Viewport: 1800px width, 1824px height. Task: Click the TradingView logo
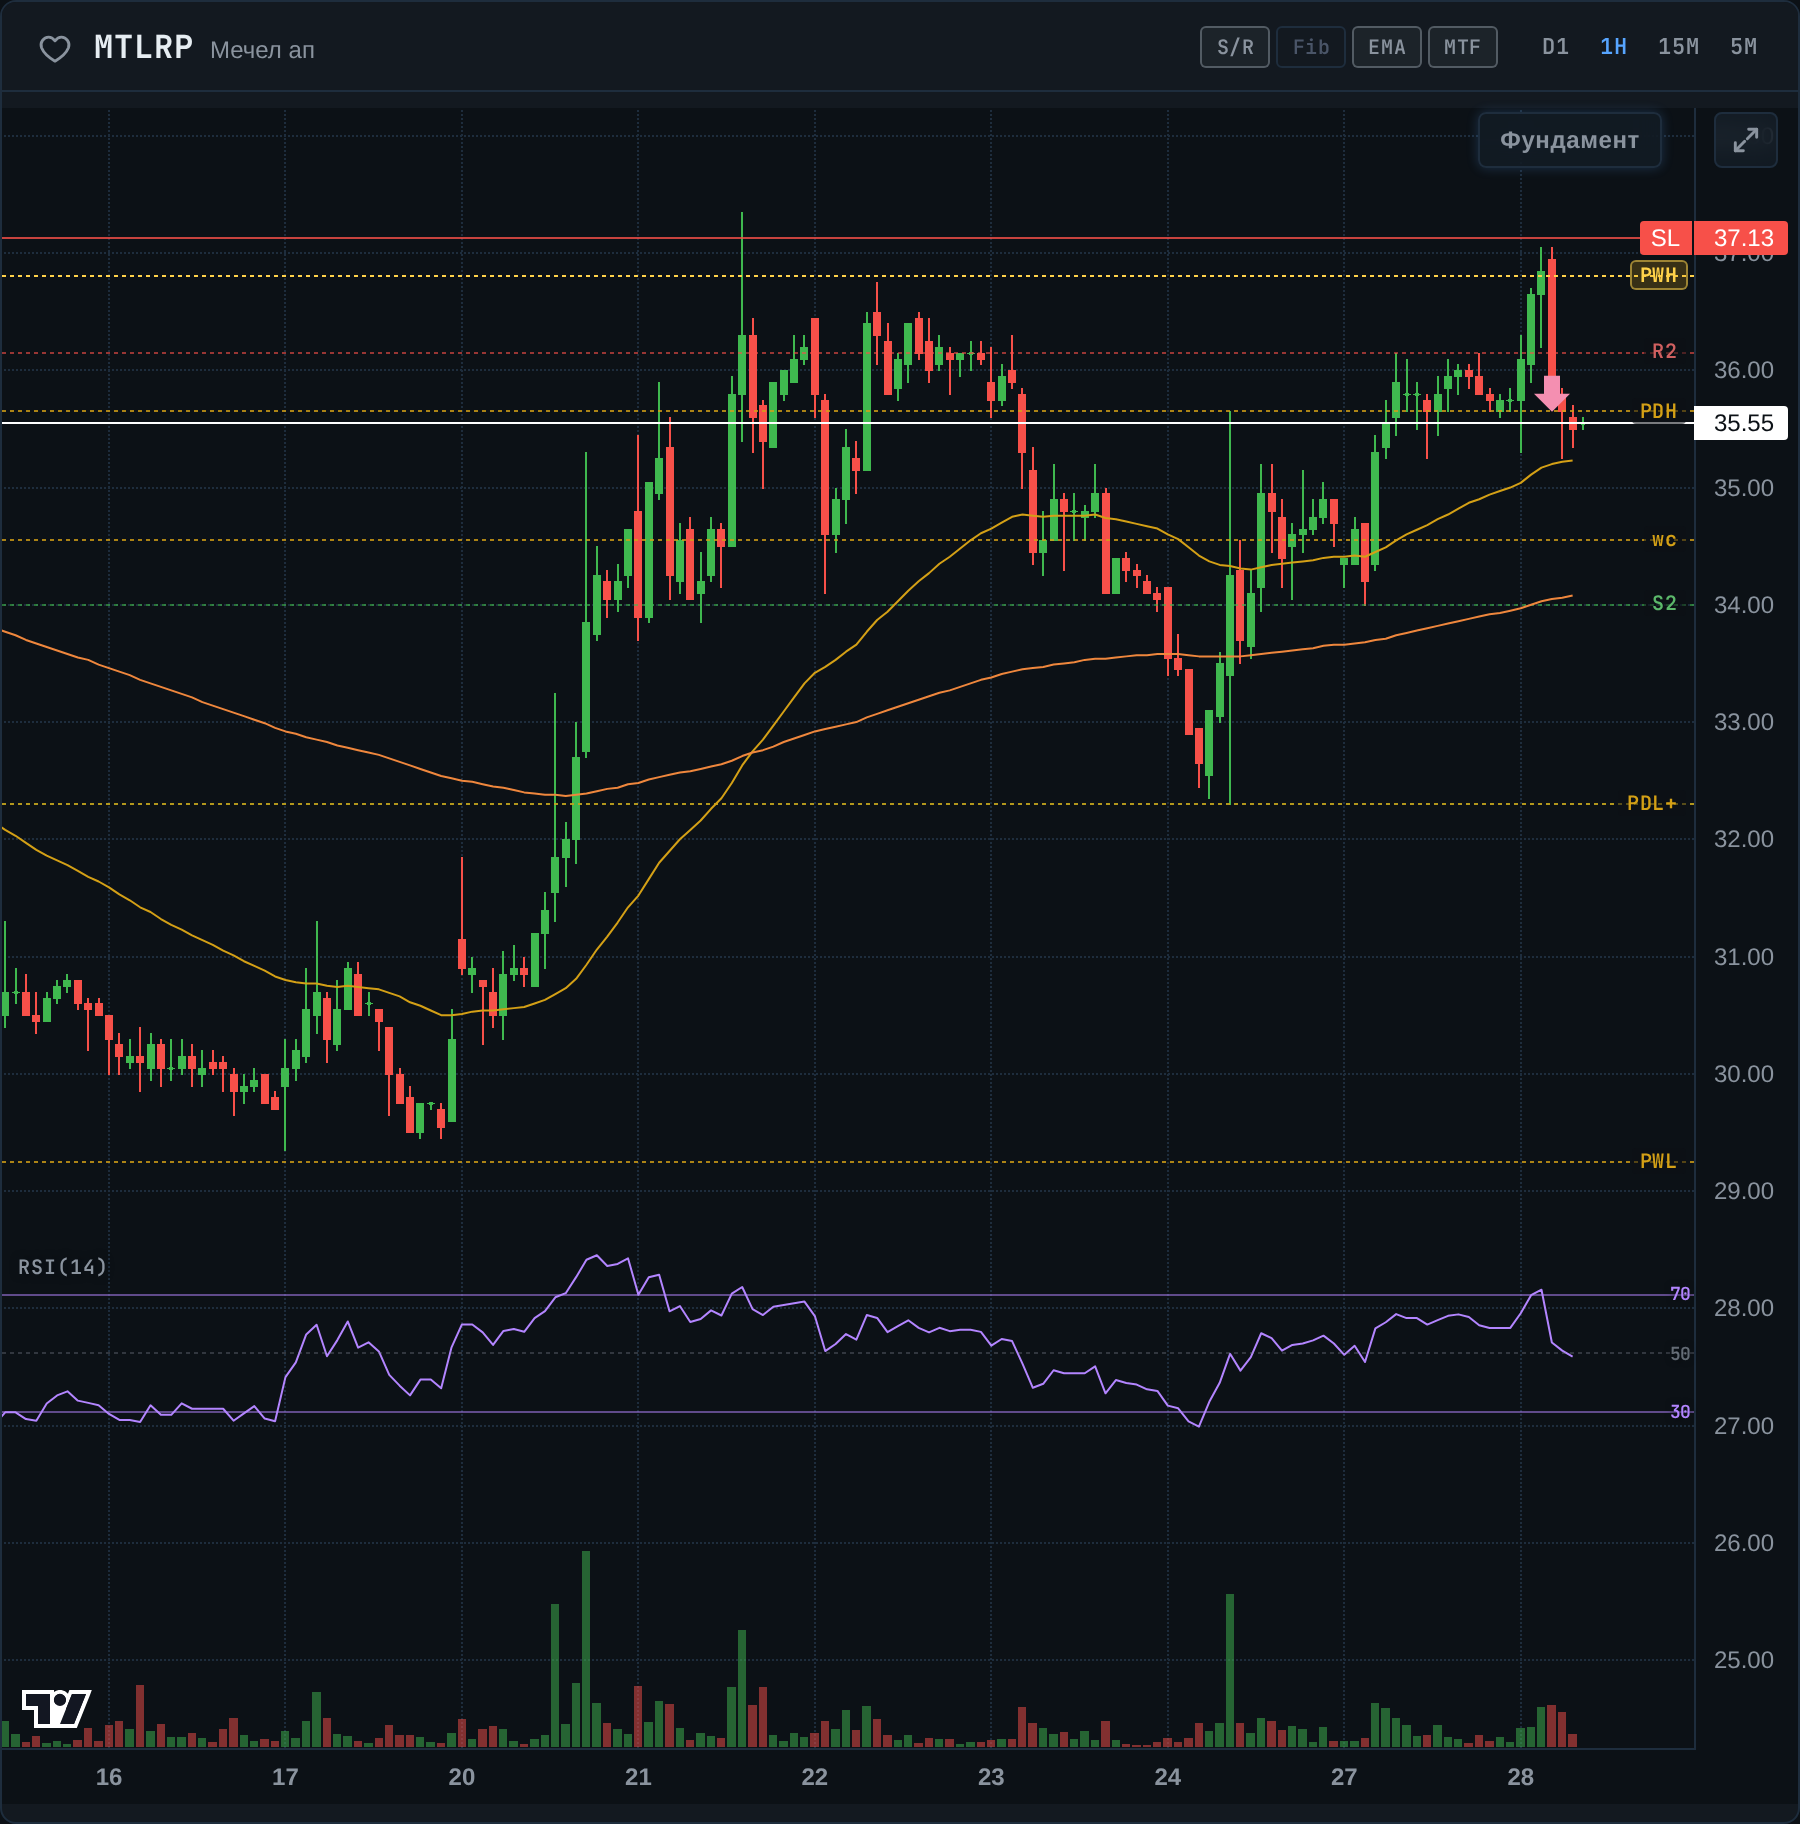(x=56, y=1708)
